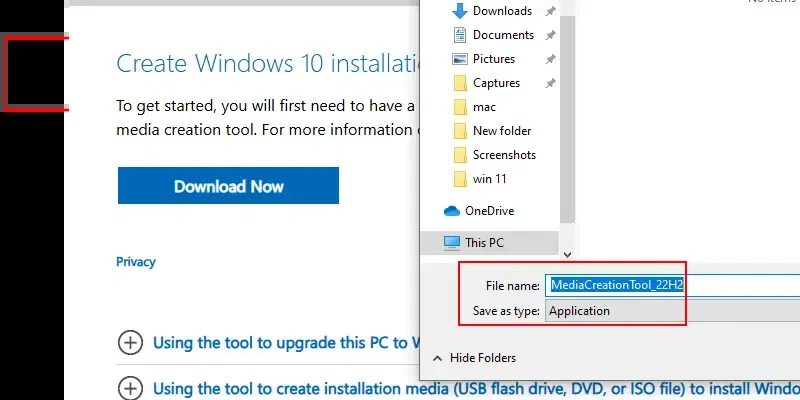Click the Downloads folder icon

click(x=460, y=11)
